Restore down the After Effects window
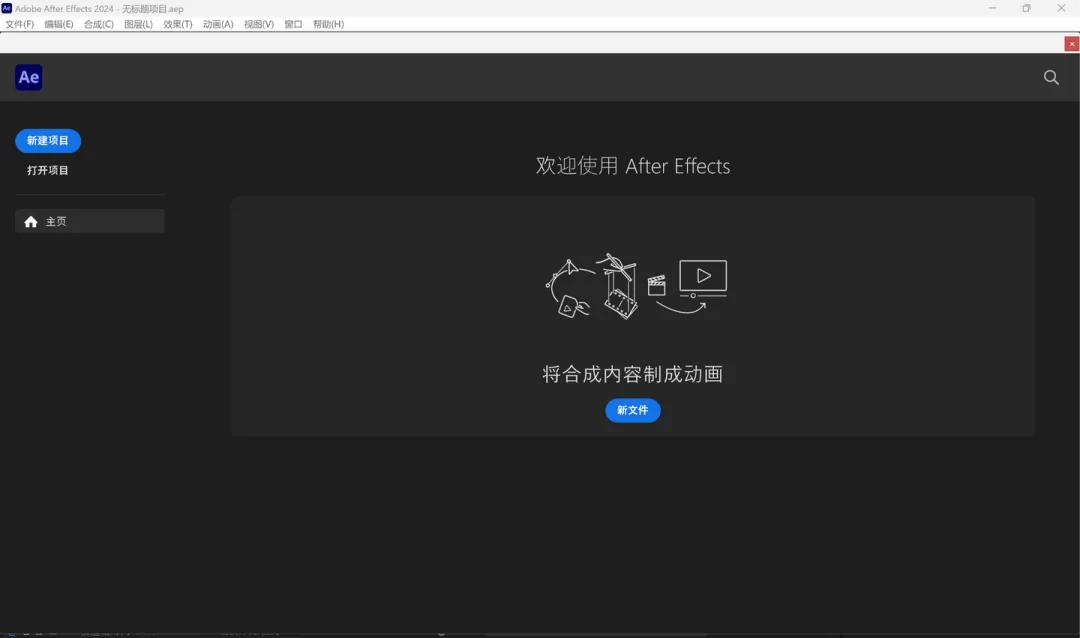 pos(1026,8)
